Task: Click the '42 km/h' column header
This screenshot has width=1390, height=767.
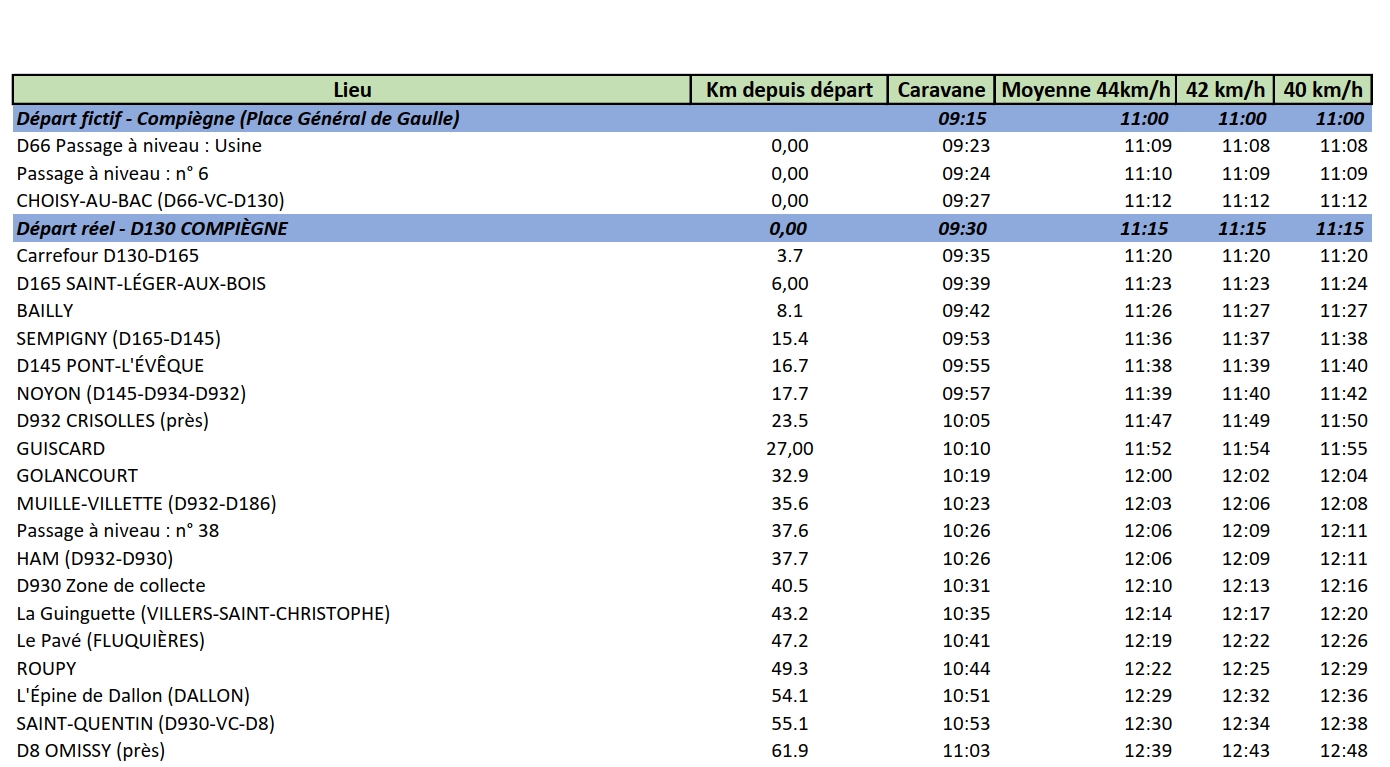Action: point(1225,90)
